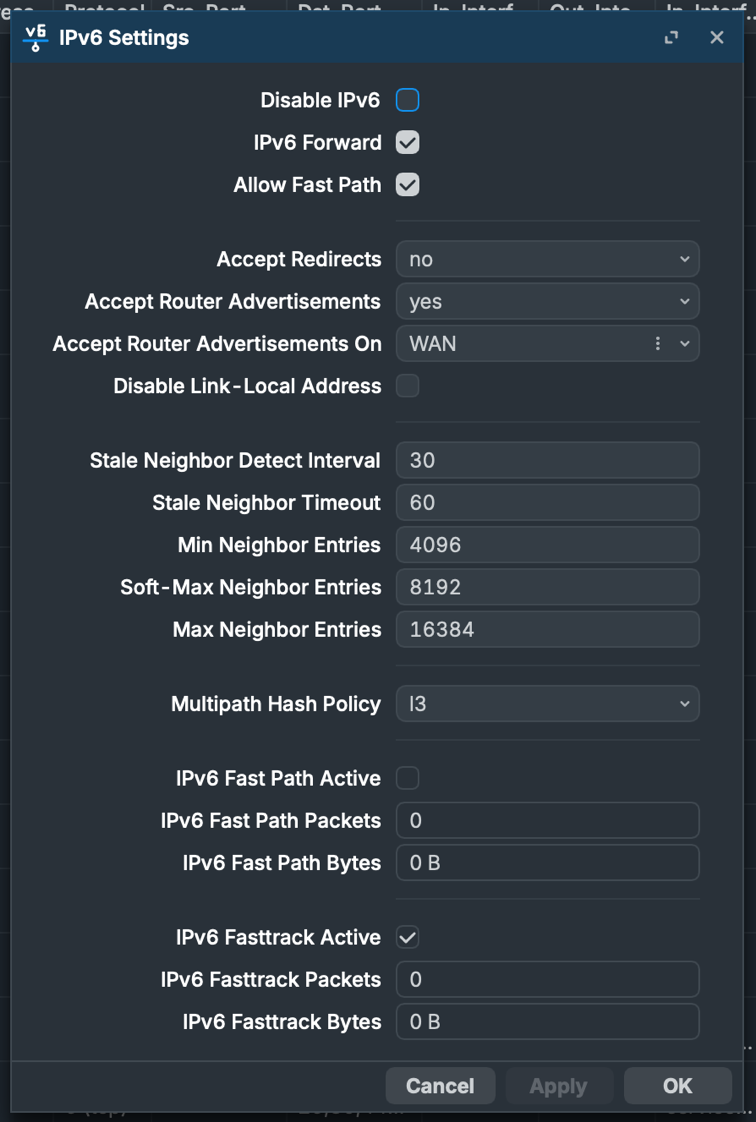This screenshot has height=1122, width=756.
Task: Expand the IPv6 Settings window to fullscreen
Action: click(x=671, y=38)
